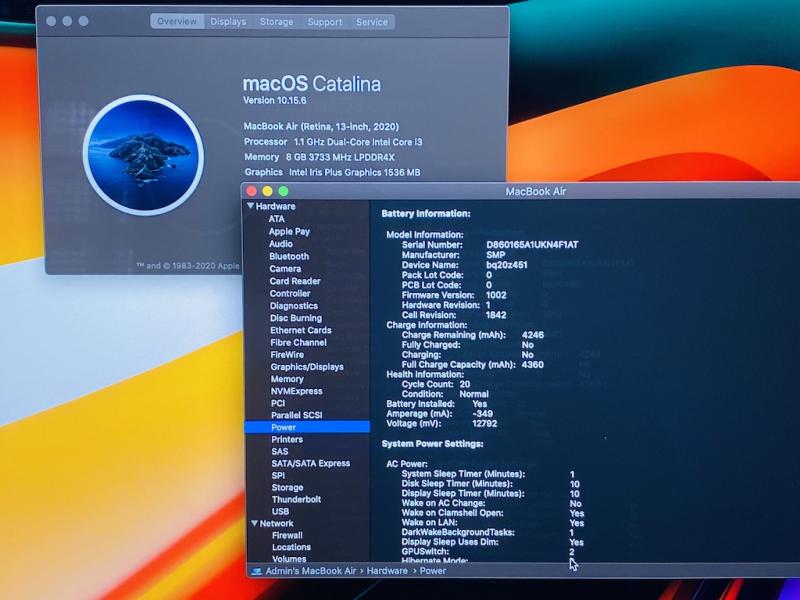Select the highlighted Power sidebar item
Viewport: 800px width, 600px height.
click(307, 427)
